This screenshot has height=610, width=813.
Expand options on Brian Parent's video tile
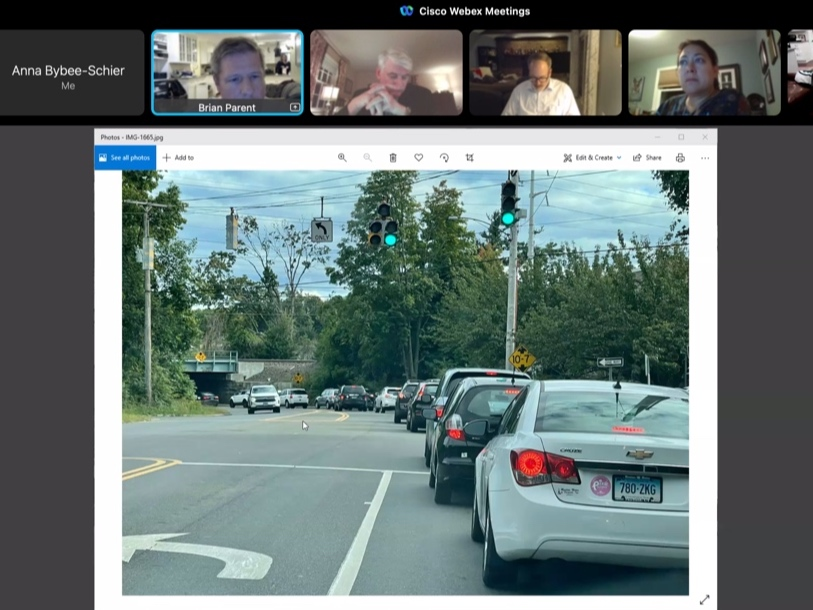[x=294, y=107]
